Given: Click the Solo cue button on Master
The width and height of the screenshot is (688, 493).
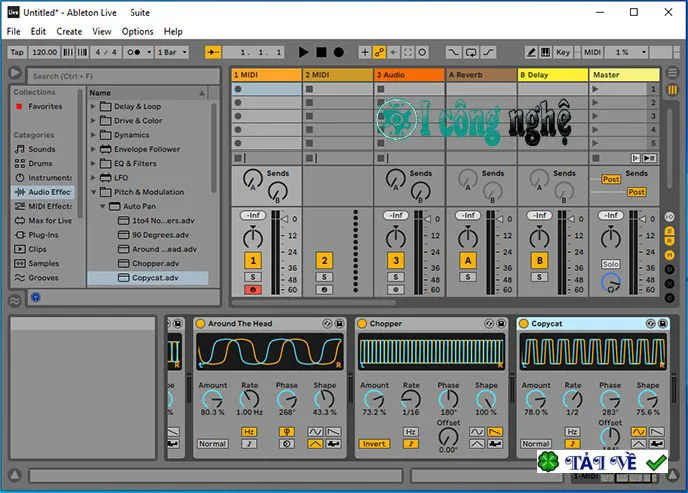Looking at the screenshot, I should (610, 264).
